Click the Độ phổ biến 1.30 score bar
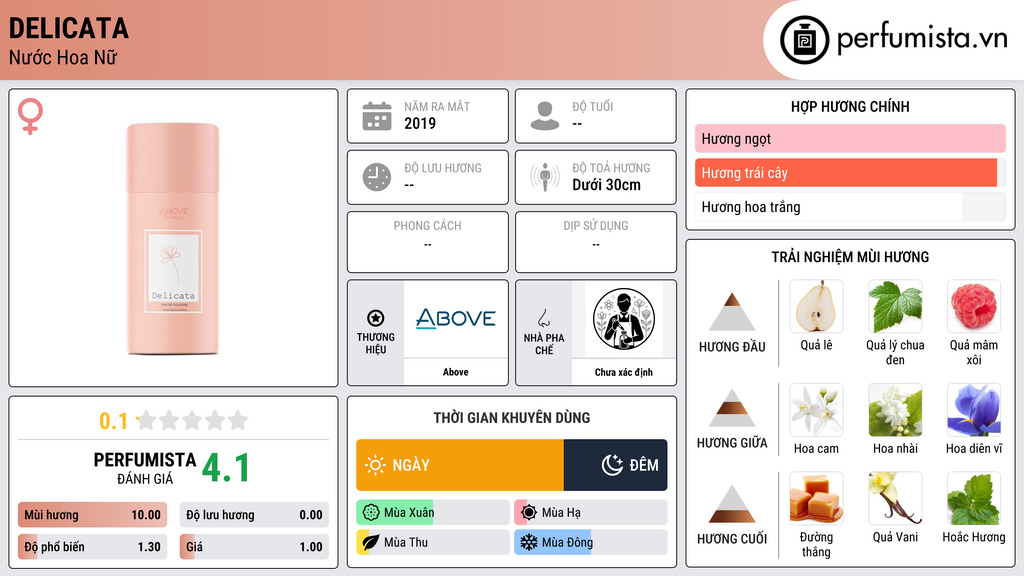The width and height of the screenshot is (1024, 576). click(x=92, y=547)
